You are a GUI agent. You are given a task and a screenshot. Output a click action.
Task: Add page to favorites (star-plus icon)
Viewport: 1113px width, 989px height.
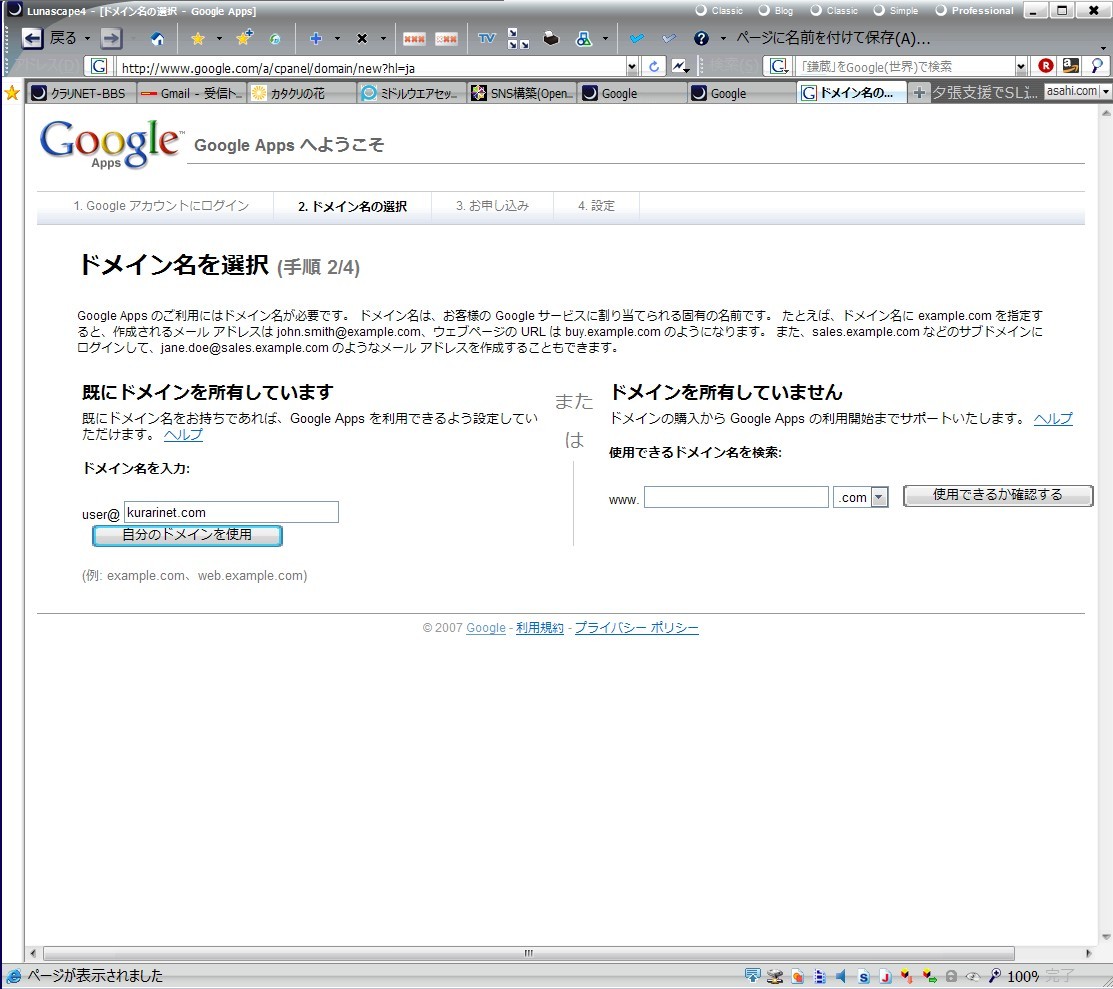tap(244, 38)
